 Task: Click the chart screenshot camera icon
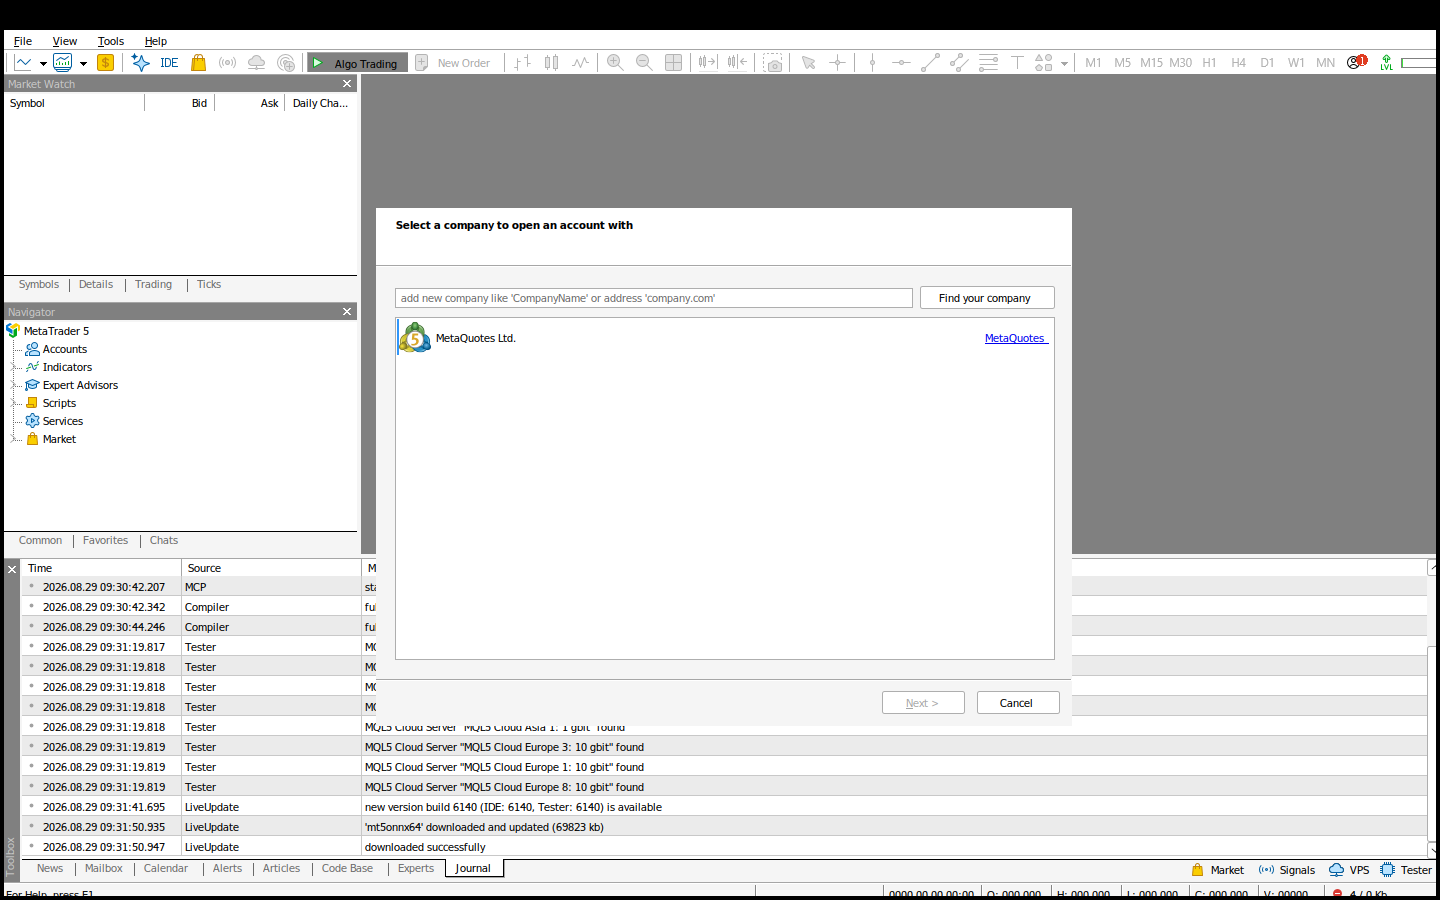click(x=773, y=62)
